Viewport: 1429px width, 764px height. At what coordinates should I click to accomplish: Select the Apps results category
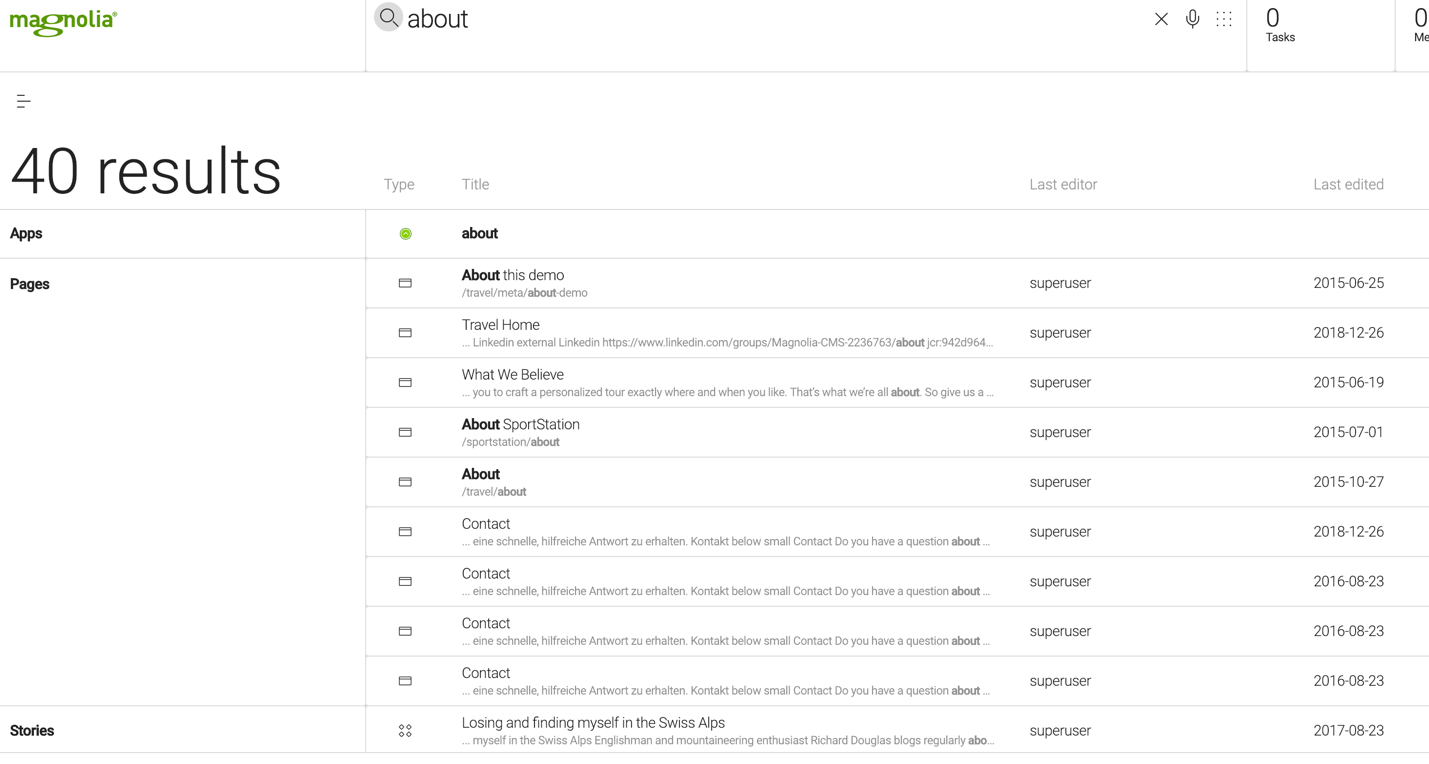click(x=26, y=234)
